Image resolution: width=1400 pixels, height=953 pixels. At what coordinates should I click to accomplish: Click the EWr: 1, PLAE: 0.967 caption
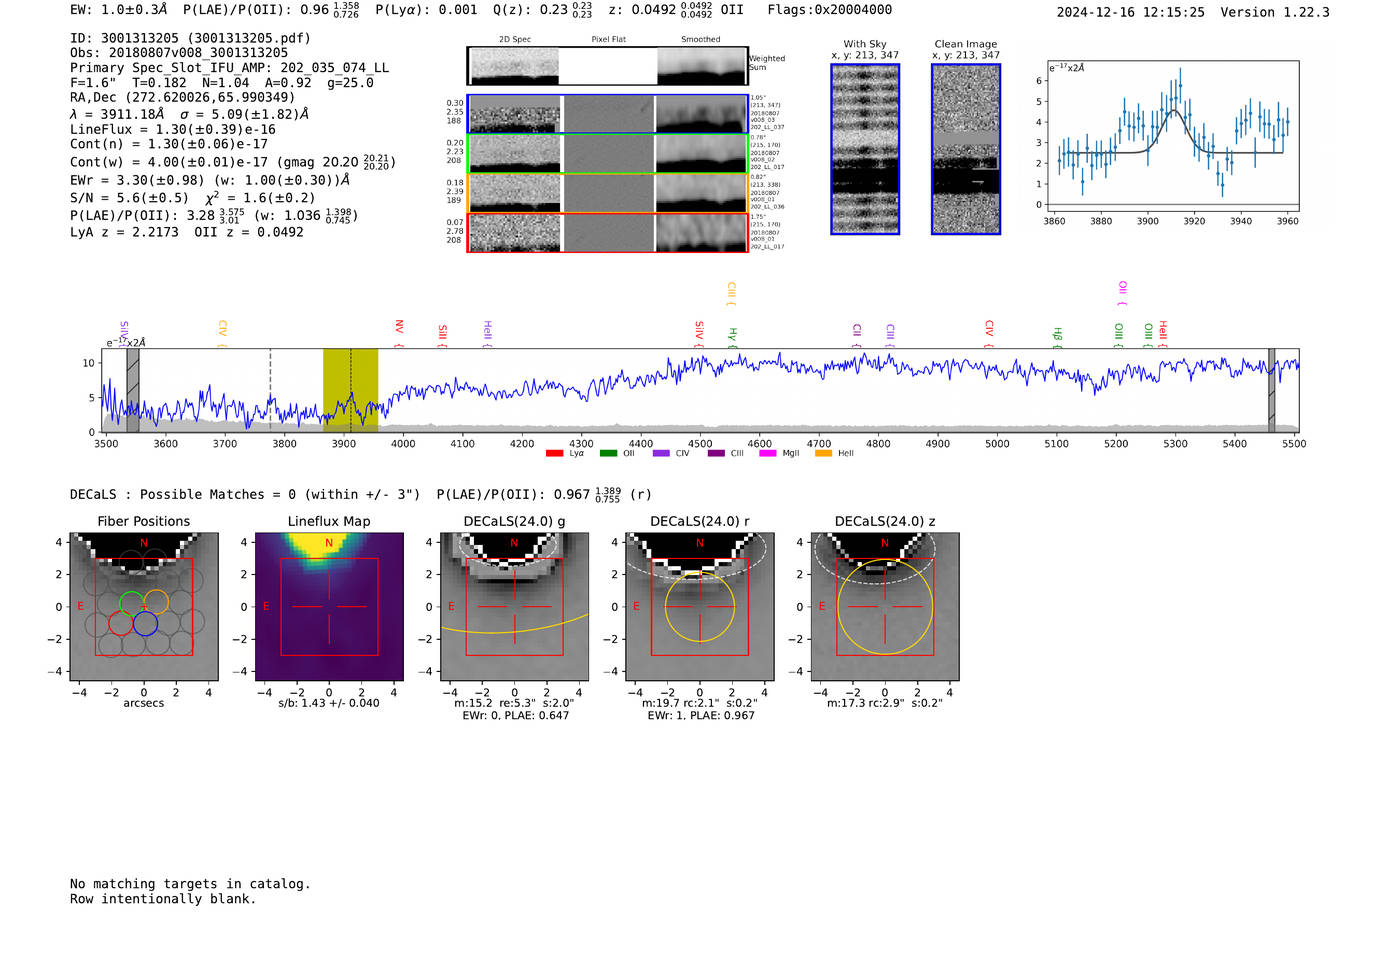(x=700, y=715)
